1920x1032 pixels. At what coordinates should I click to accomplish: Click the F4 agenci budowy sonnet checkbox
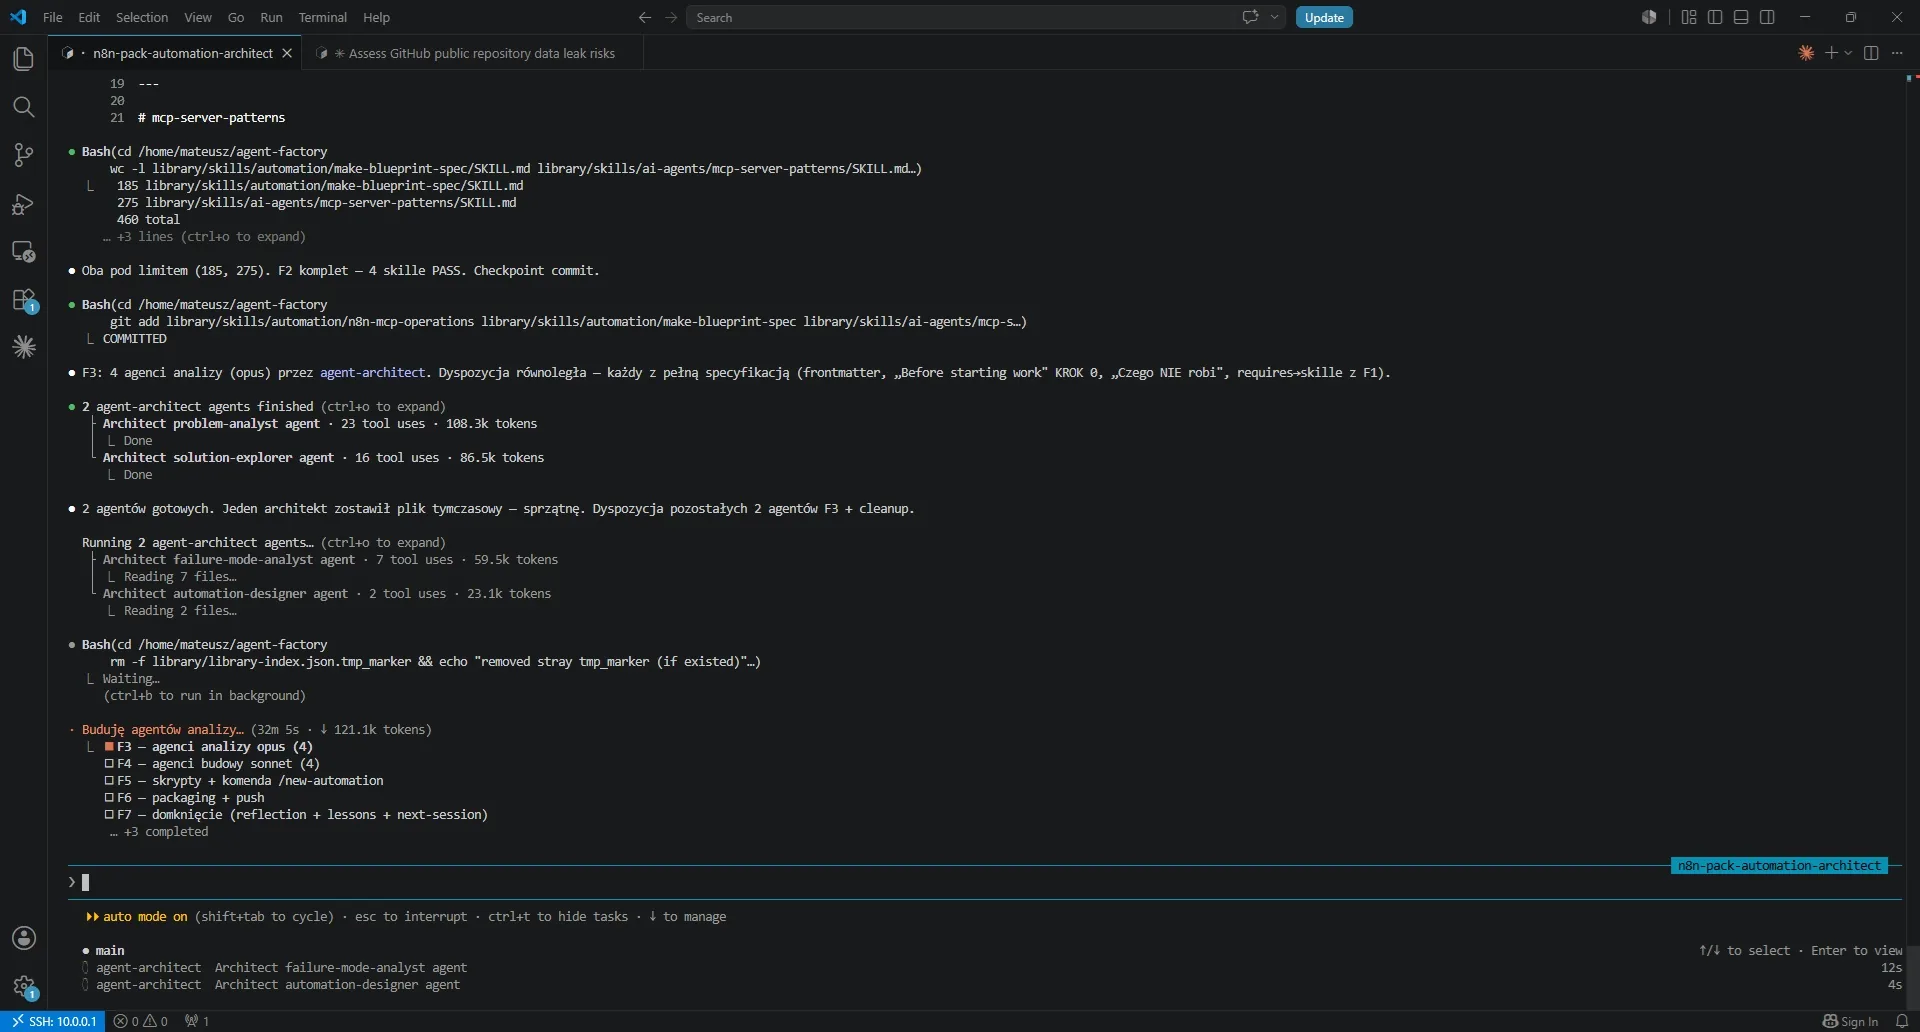pos(109,764)
